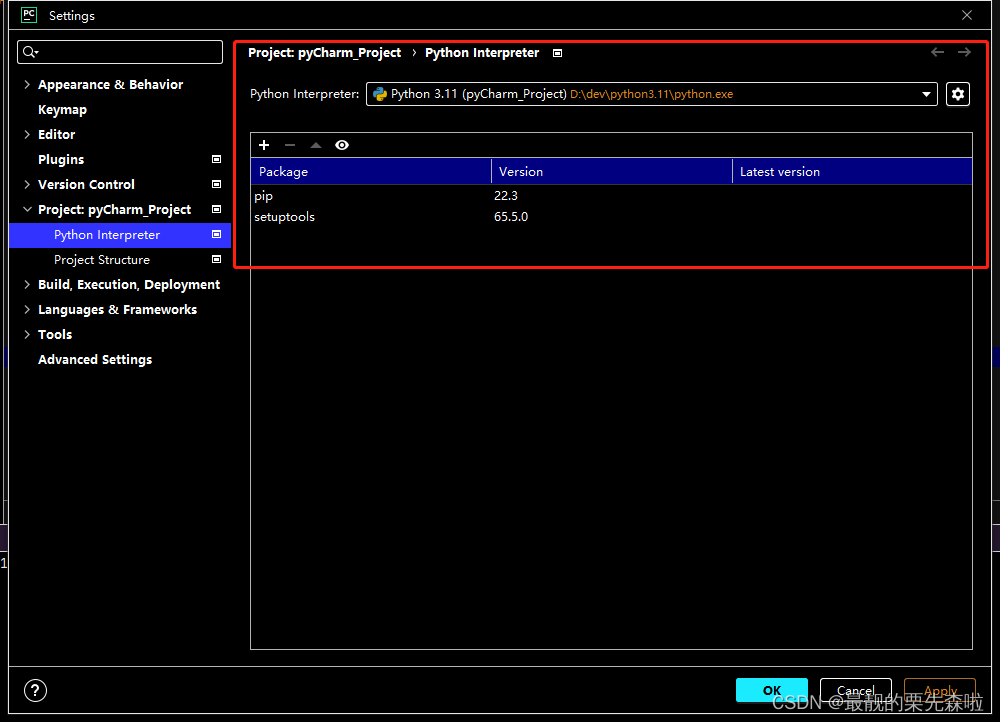1000x722 pixels.
Task: Go back using the left arrow
Action: coord(937,52)
